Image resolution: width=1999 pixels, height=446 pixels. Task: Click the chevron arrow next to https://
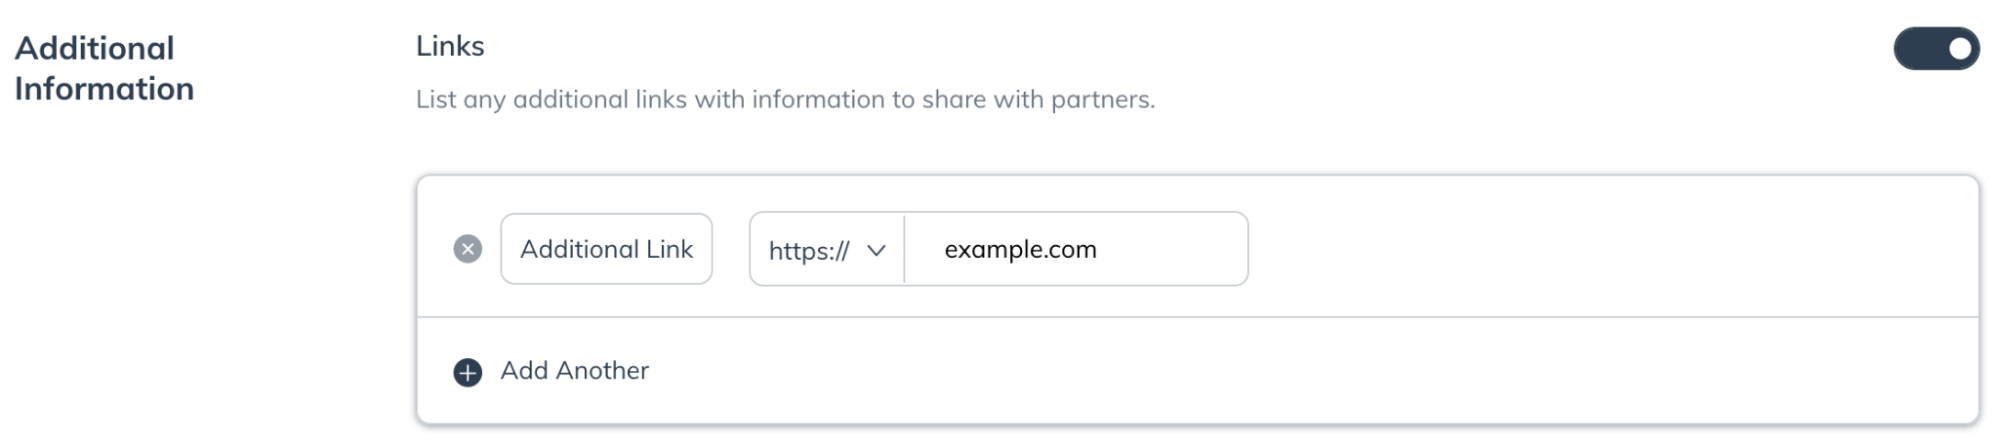(876, 250)
